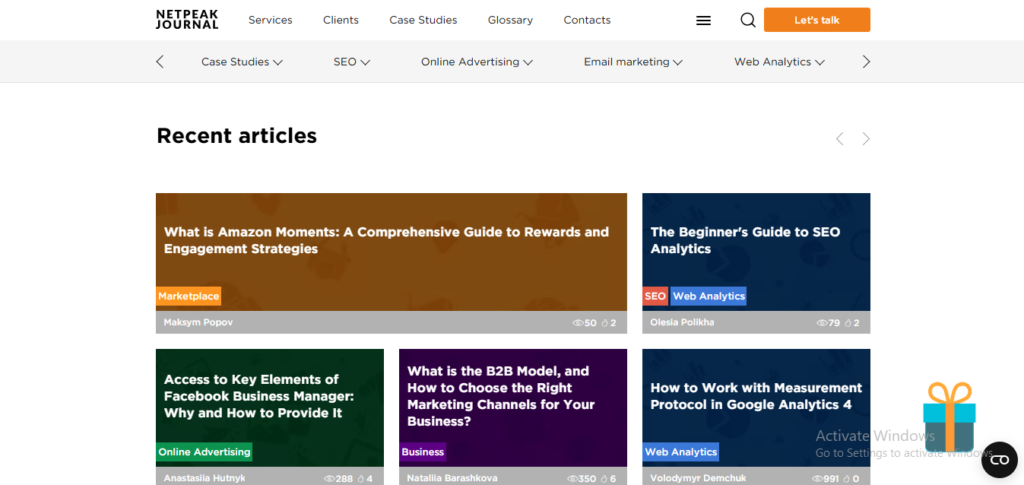Click views eye icon on Facebook Business Manager card
Screen dimensions: 1024x485
click(329, 478)
